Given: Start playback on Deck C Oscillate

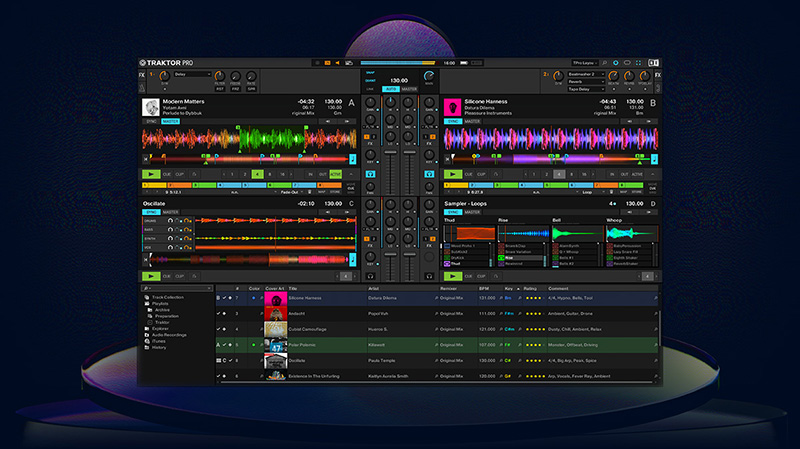Looking at the screenshot, I should pyautogui.click(x=151, y=276).
